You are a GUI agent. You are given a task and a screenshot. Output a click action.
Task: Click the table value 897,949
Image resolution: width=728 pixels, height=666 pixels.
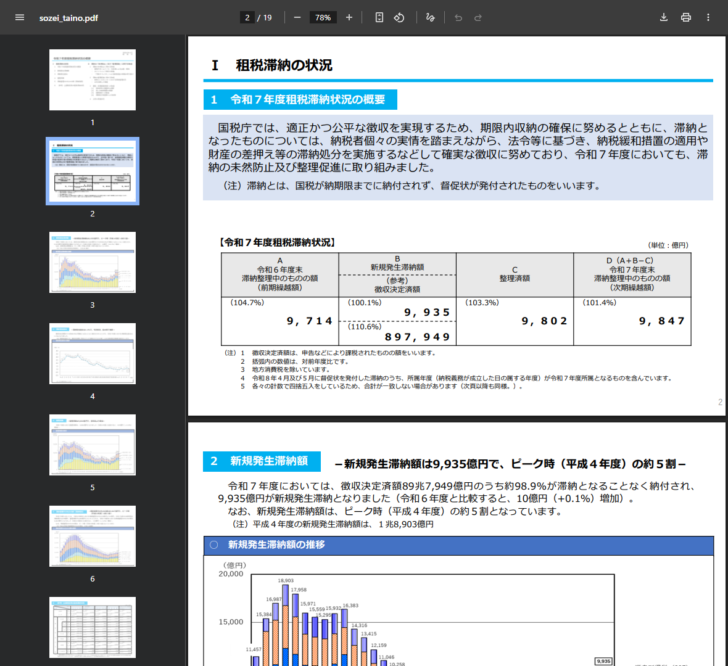point(417,337)
